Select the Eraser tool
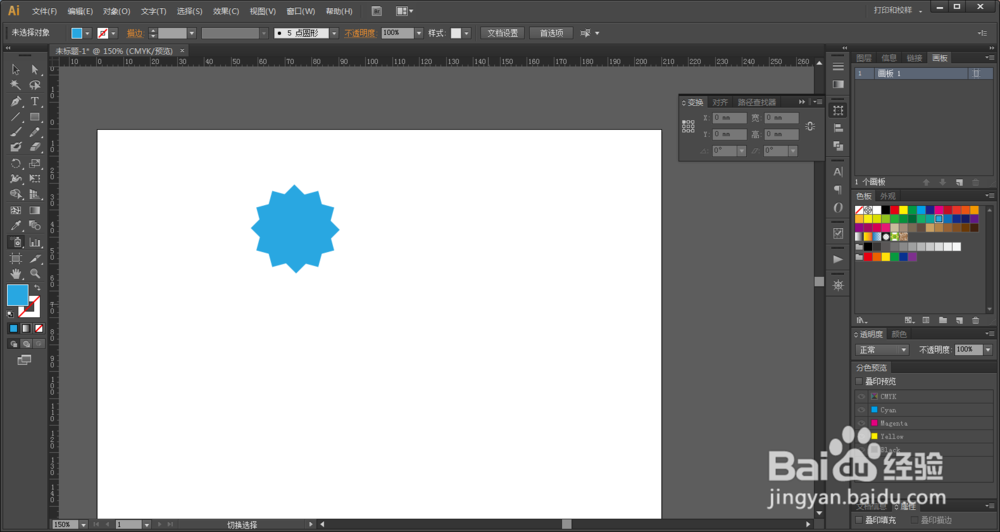 point(34,147)
